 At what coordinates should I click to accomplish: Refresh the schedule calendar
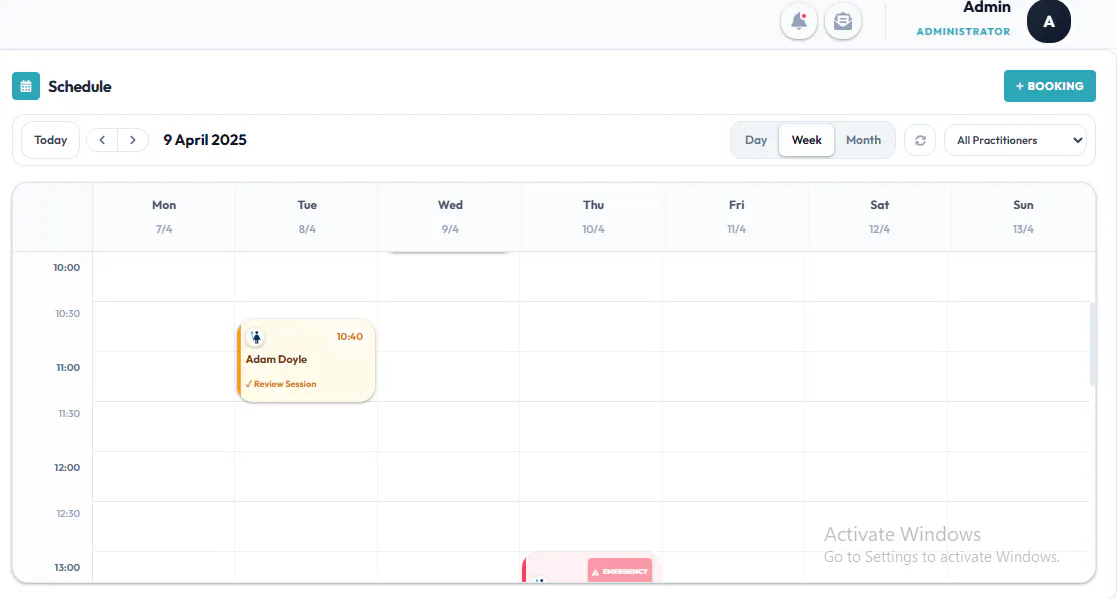pos(920,140)
